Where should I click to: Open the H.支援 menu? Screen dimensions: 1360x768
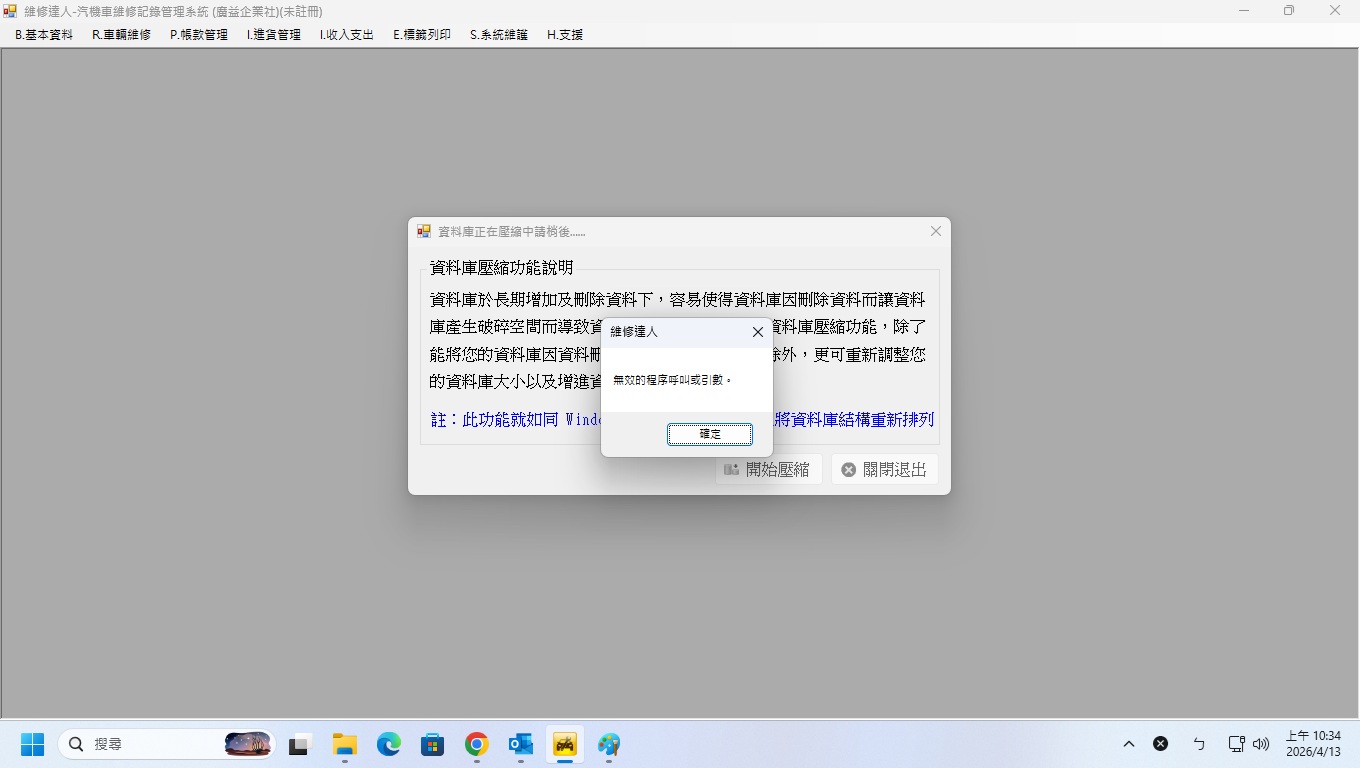[564, 35]
